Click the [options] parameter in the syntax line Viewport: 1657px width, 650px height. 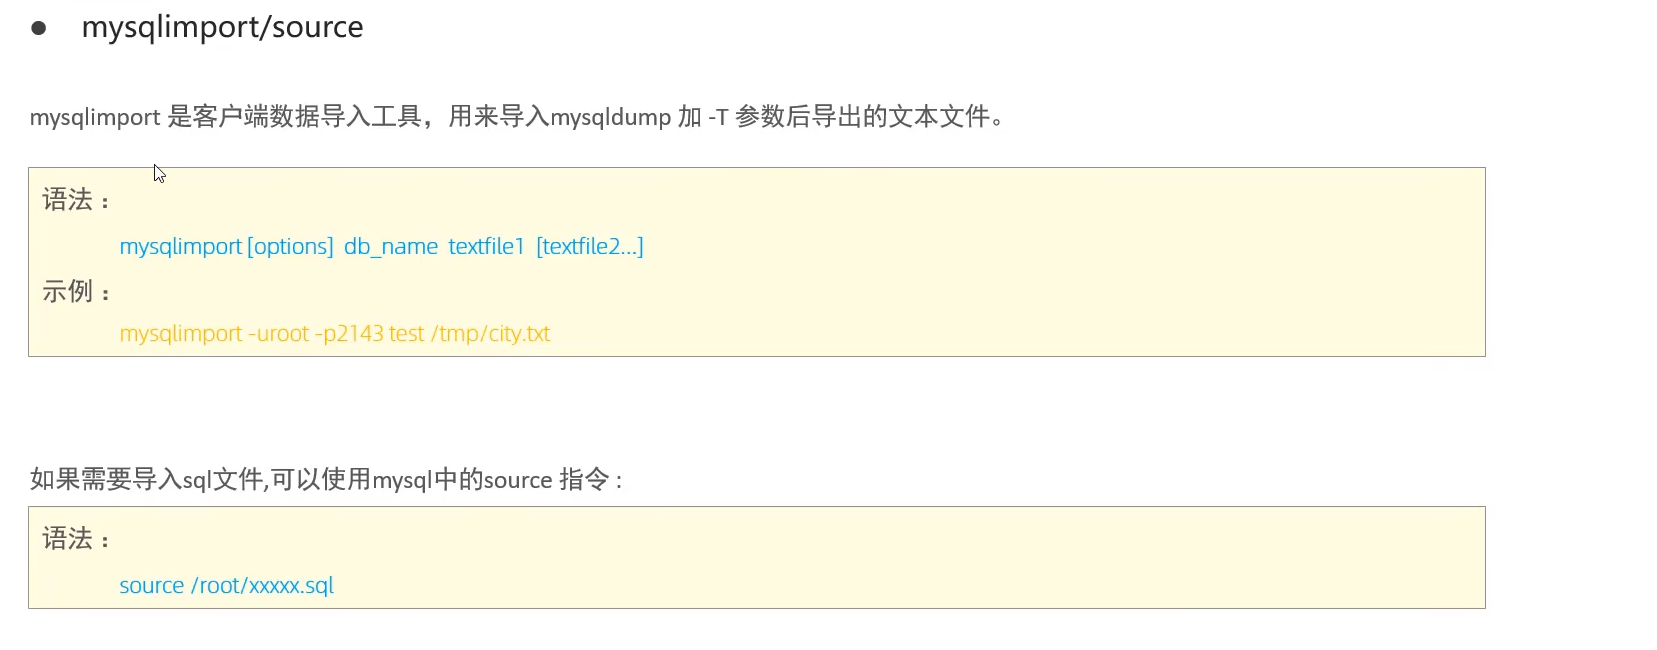pyautogui.click(x=290, y=247)
